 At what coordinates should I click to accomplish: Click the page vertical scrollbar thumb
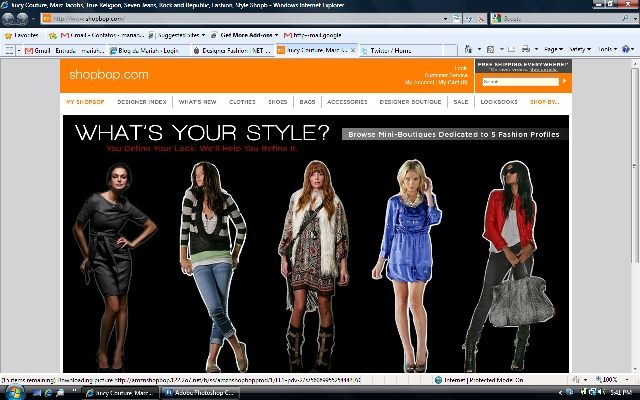click(x=635, y=165)
